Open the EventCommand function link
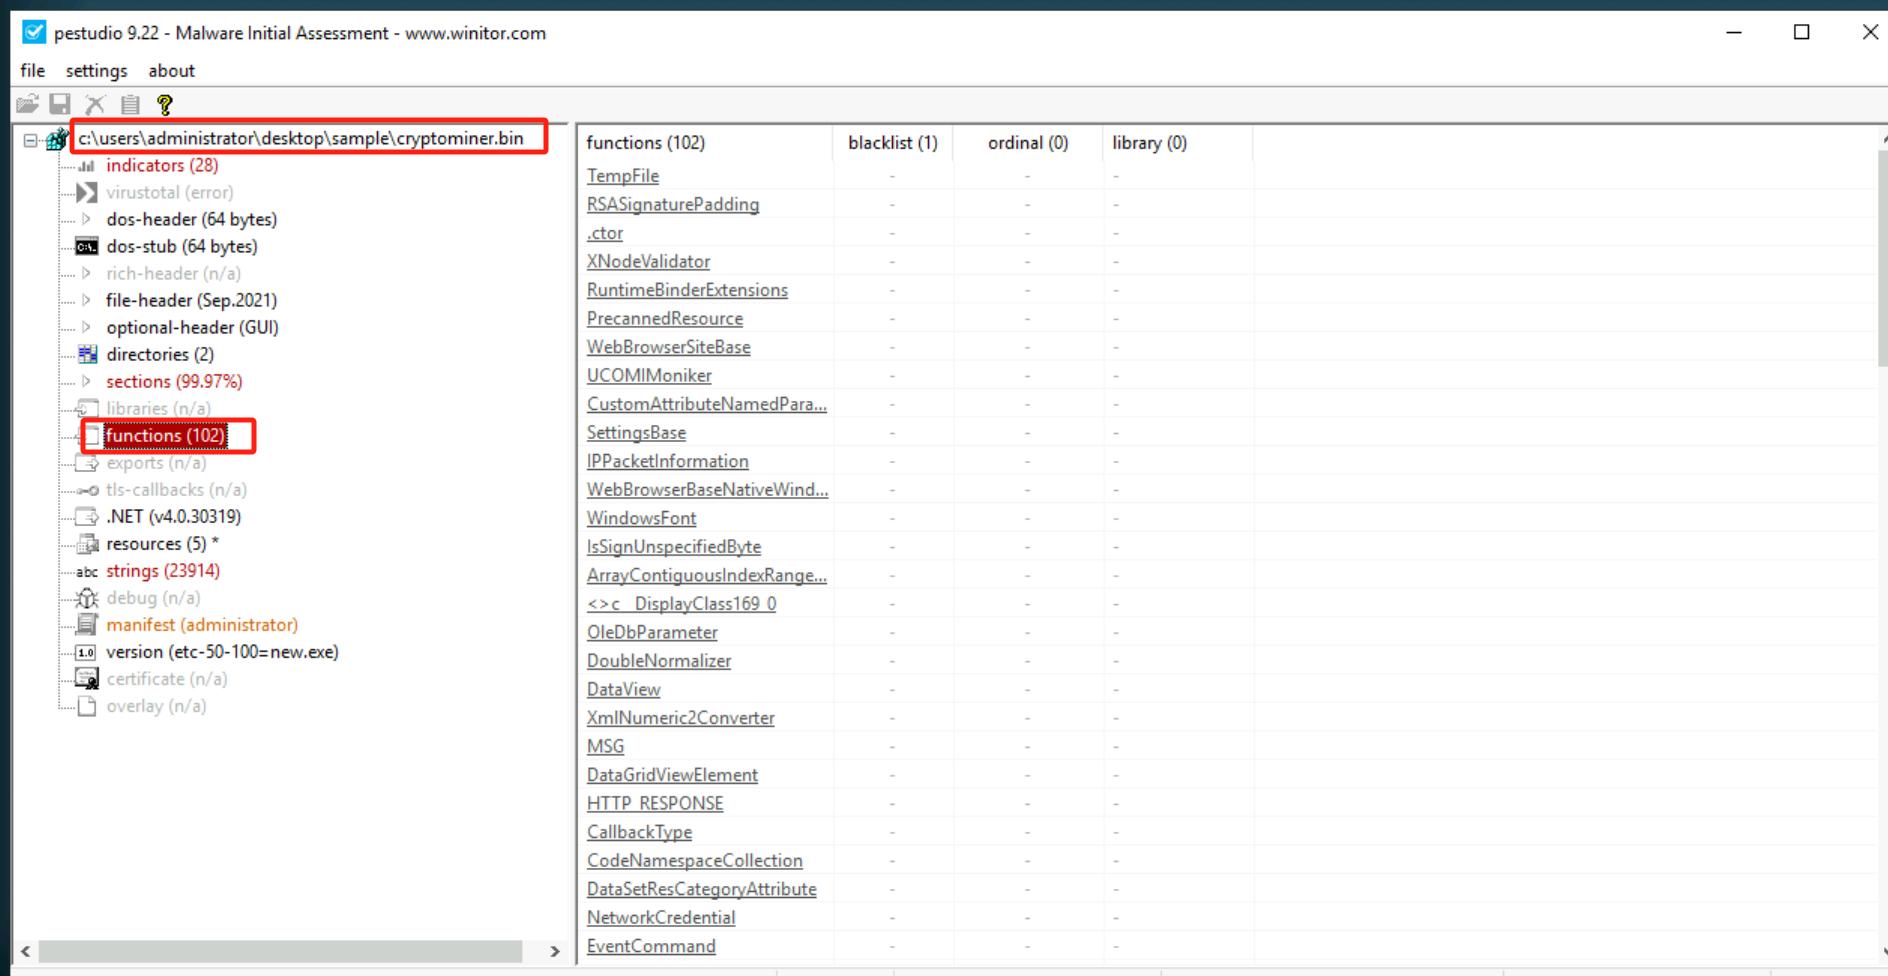Viewport: 1888px width, 976px height. pyautogui.click(x=651, y=946)
